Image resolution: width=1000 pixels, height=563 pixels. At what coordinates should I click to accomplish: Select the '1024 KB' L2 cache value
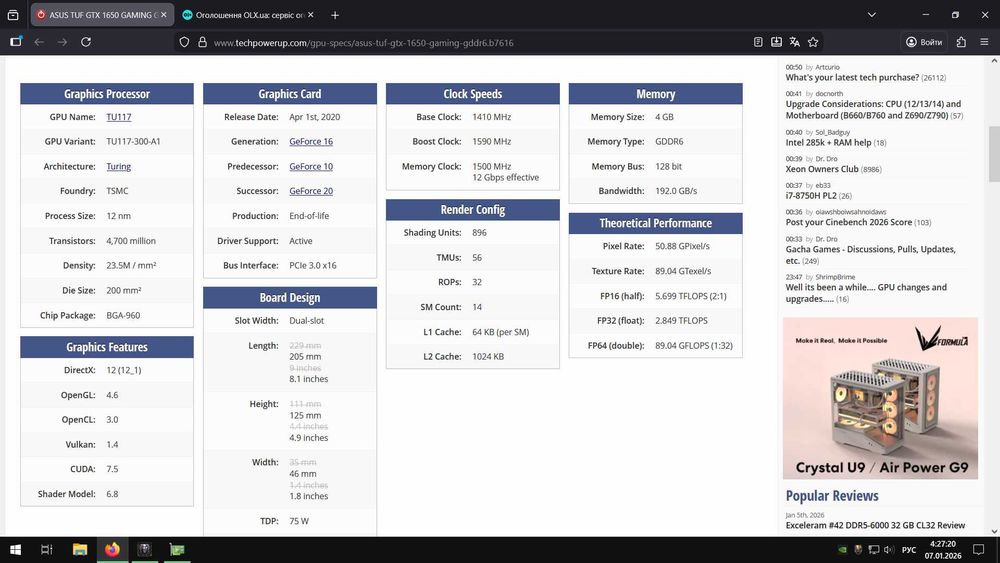click(x=488, y=356)
